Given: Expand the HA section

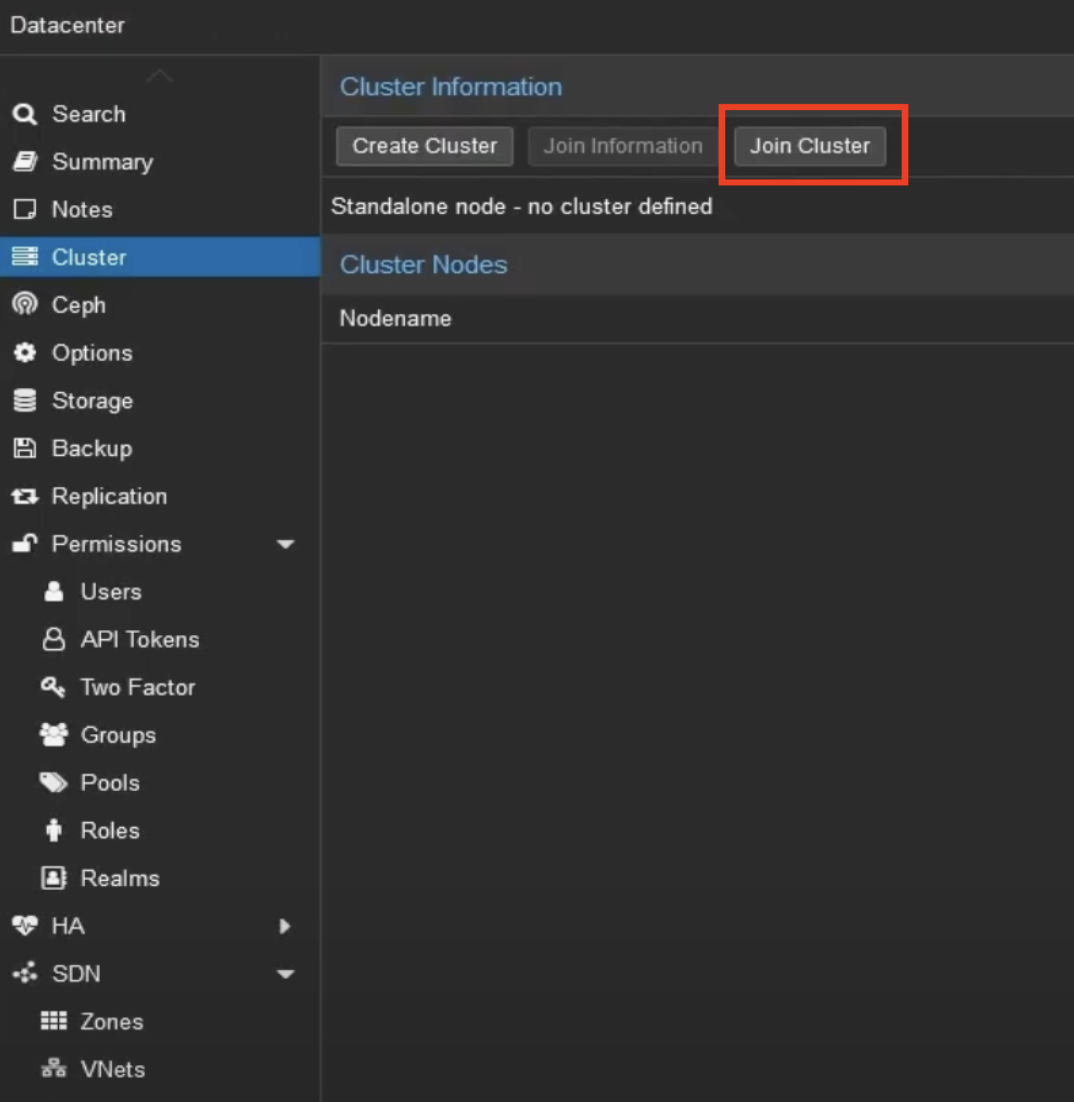Looking at the screenshot, I should [285, 926].
